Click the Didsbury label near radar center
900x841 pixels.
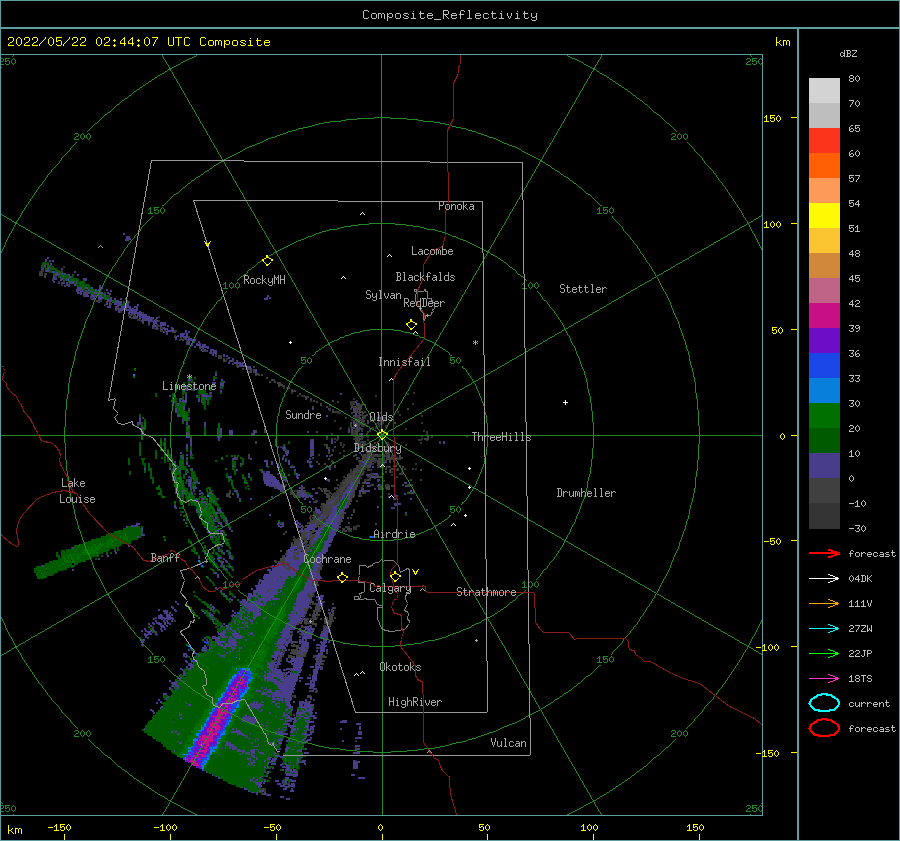[378, 448]
